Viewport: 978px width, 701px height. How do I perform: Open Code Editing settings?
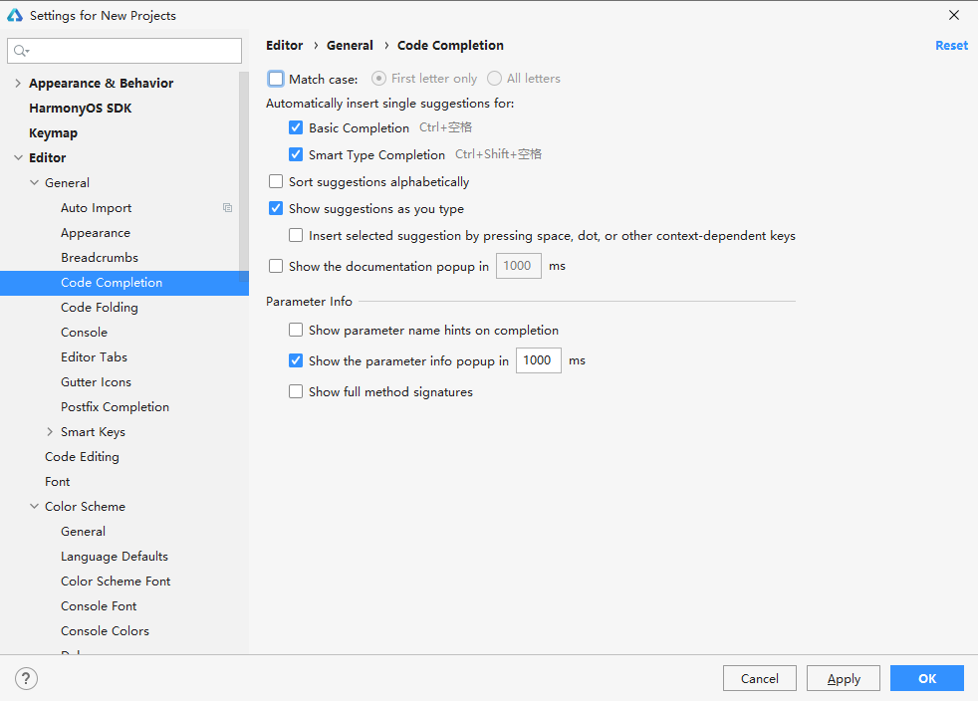coord(82,457)
